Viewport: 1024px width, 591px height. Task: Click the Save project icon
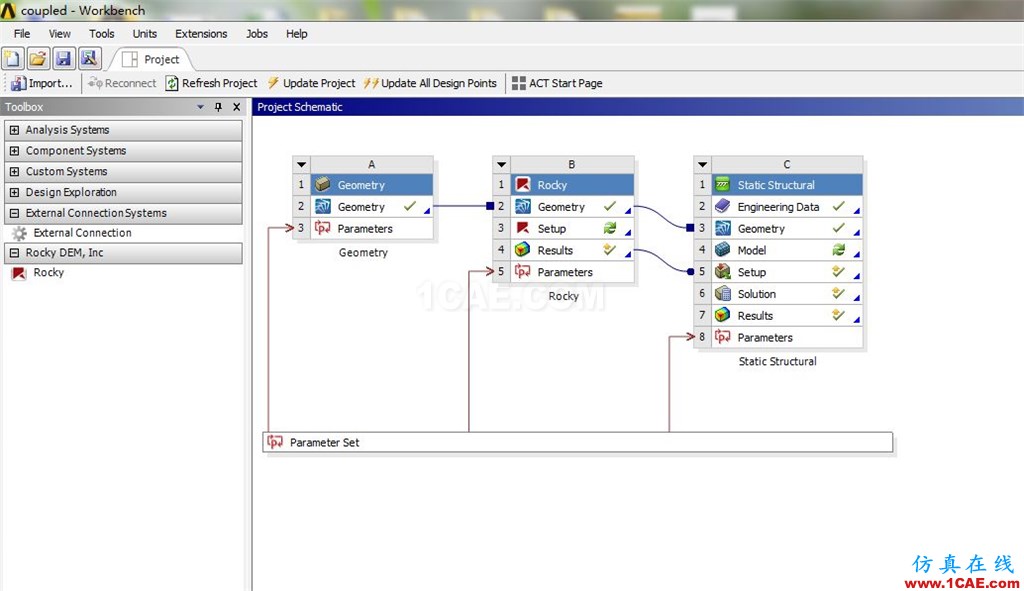63,59
